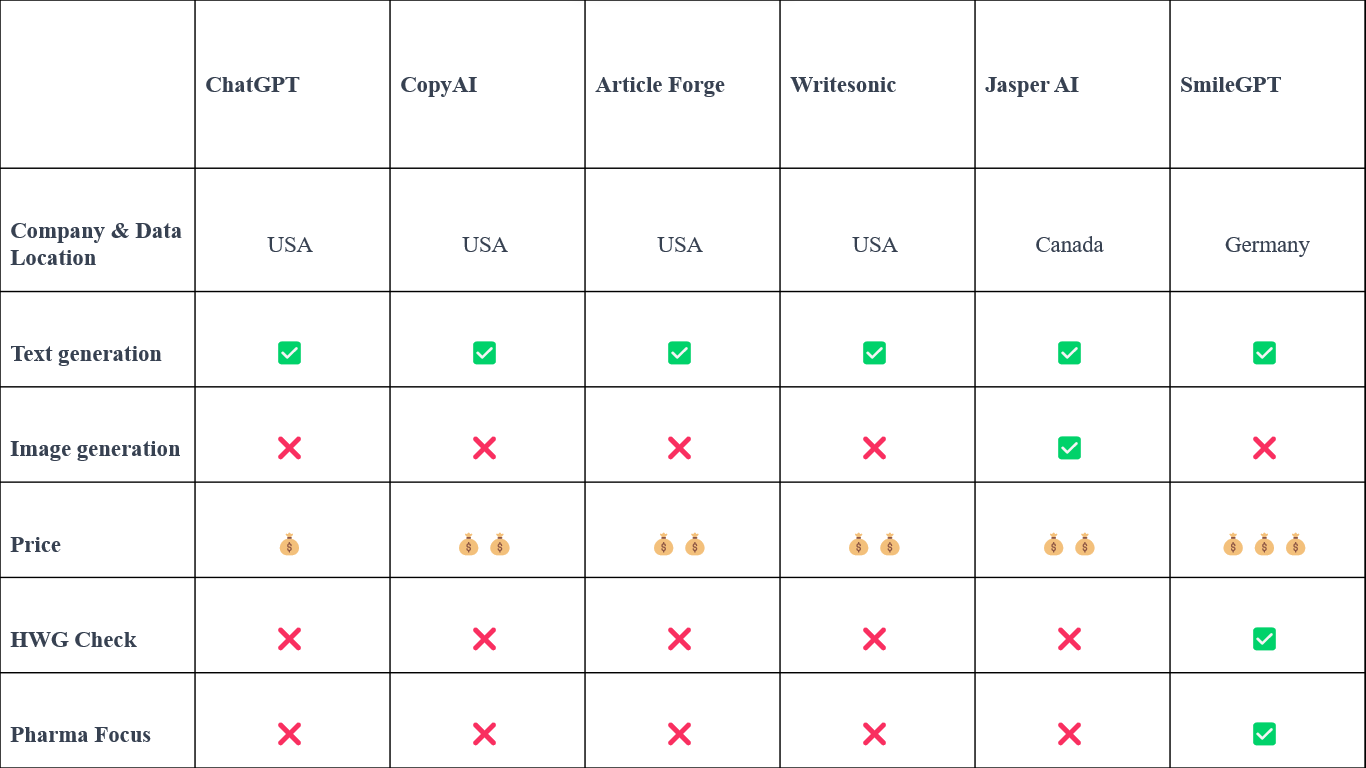Click the red cross for CopyAI Pharma Focus
1366x768 pixels.
pos(484,734)
